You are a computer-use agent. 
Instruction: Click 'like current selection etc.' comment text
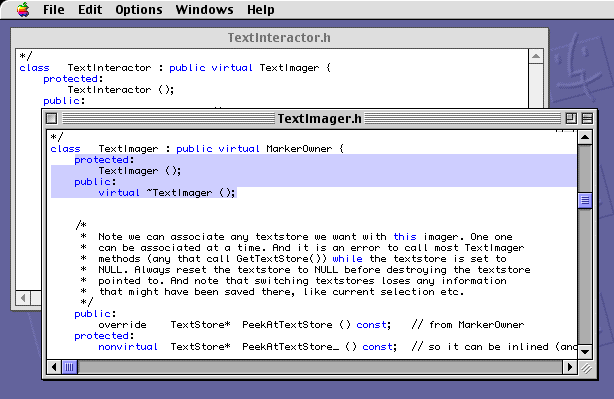pyautogui.click(x=384, y=292)
